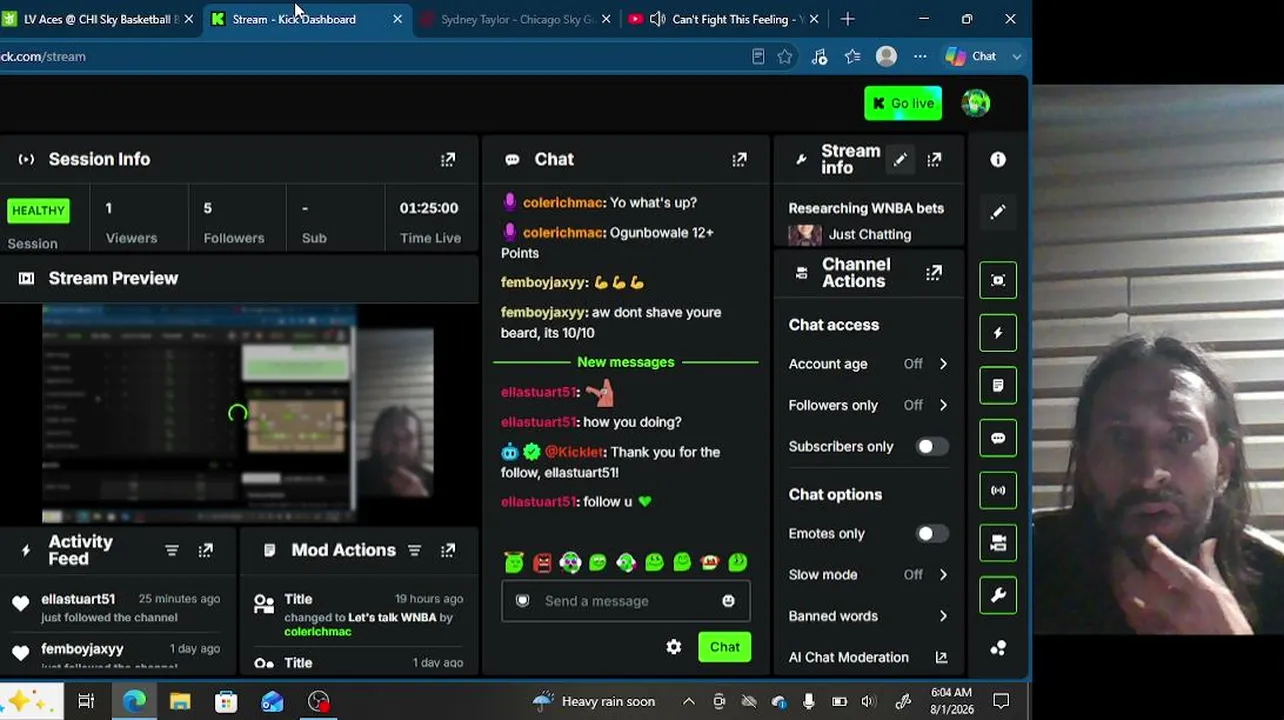Select femboyjaxyy in Activity Feed
Screen dimensions: 1284x720
82,649
